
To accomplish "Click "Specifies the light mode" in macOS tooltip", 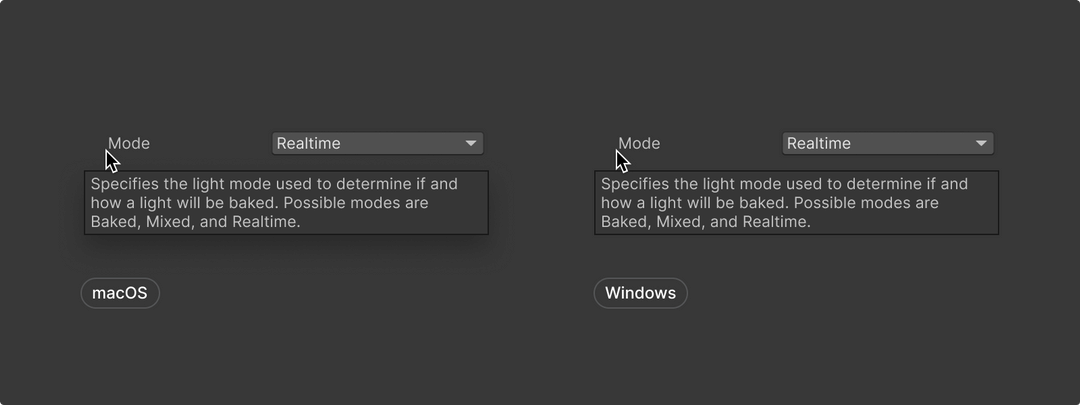I will click(180, 184).
